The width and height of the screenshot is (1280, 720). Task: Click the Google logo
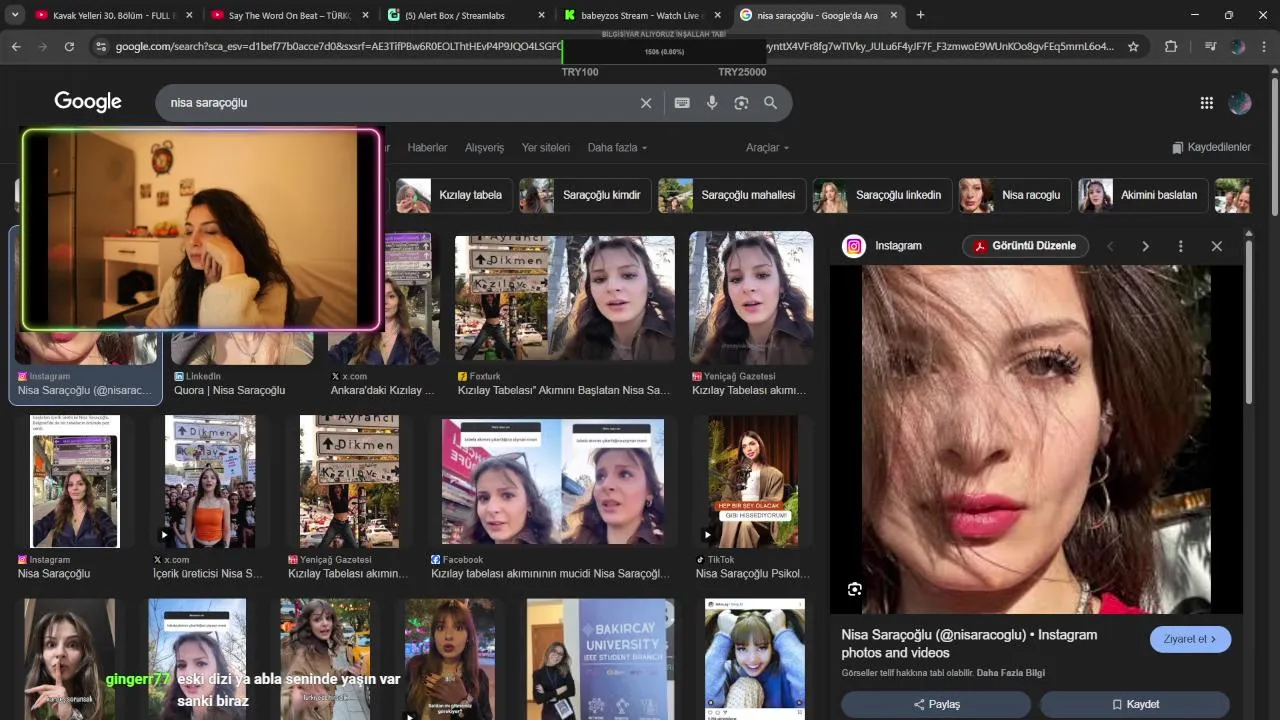click(x=88, y=102)
